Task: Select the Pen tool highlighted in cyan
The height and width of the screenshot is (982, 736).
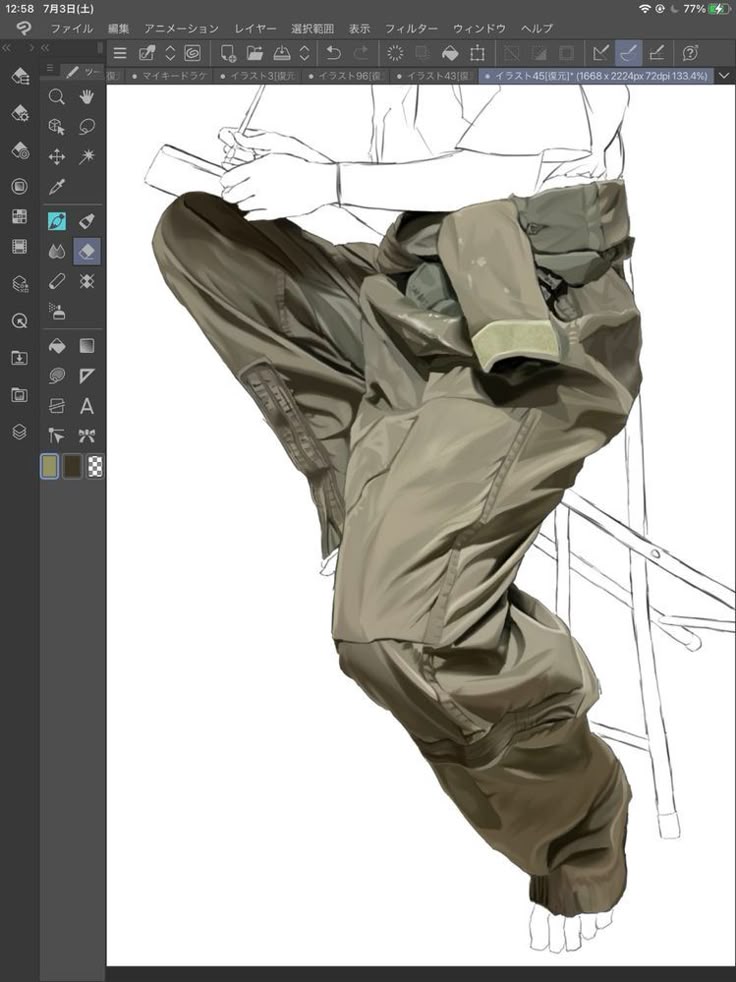Action: click(x=57, y=221)
